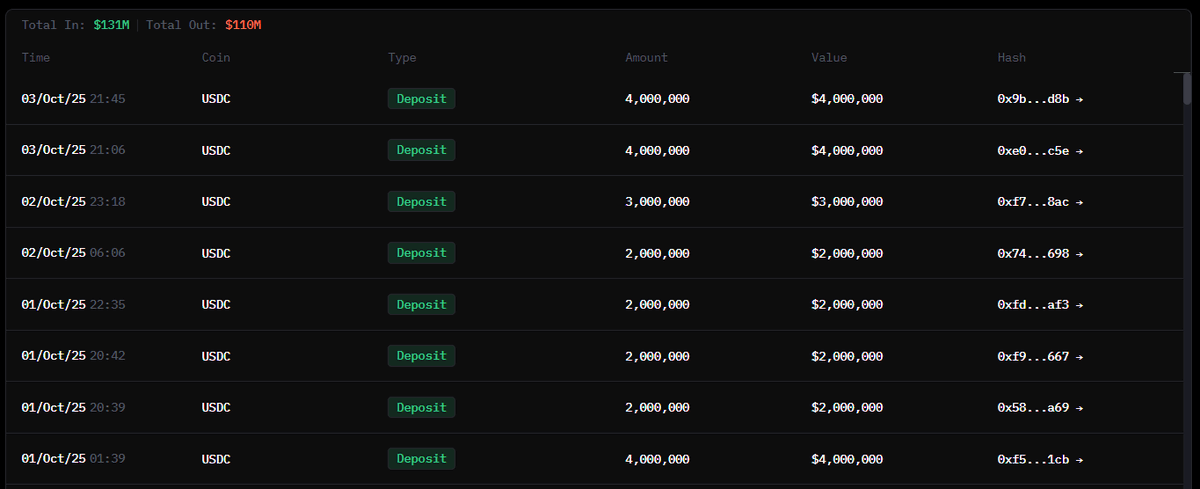Click the Total In $131M value
Viewport: 1200px width, 489px height.
[111, 25]
